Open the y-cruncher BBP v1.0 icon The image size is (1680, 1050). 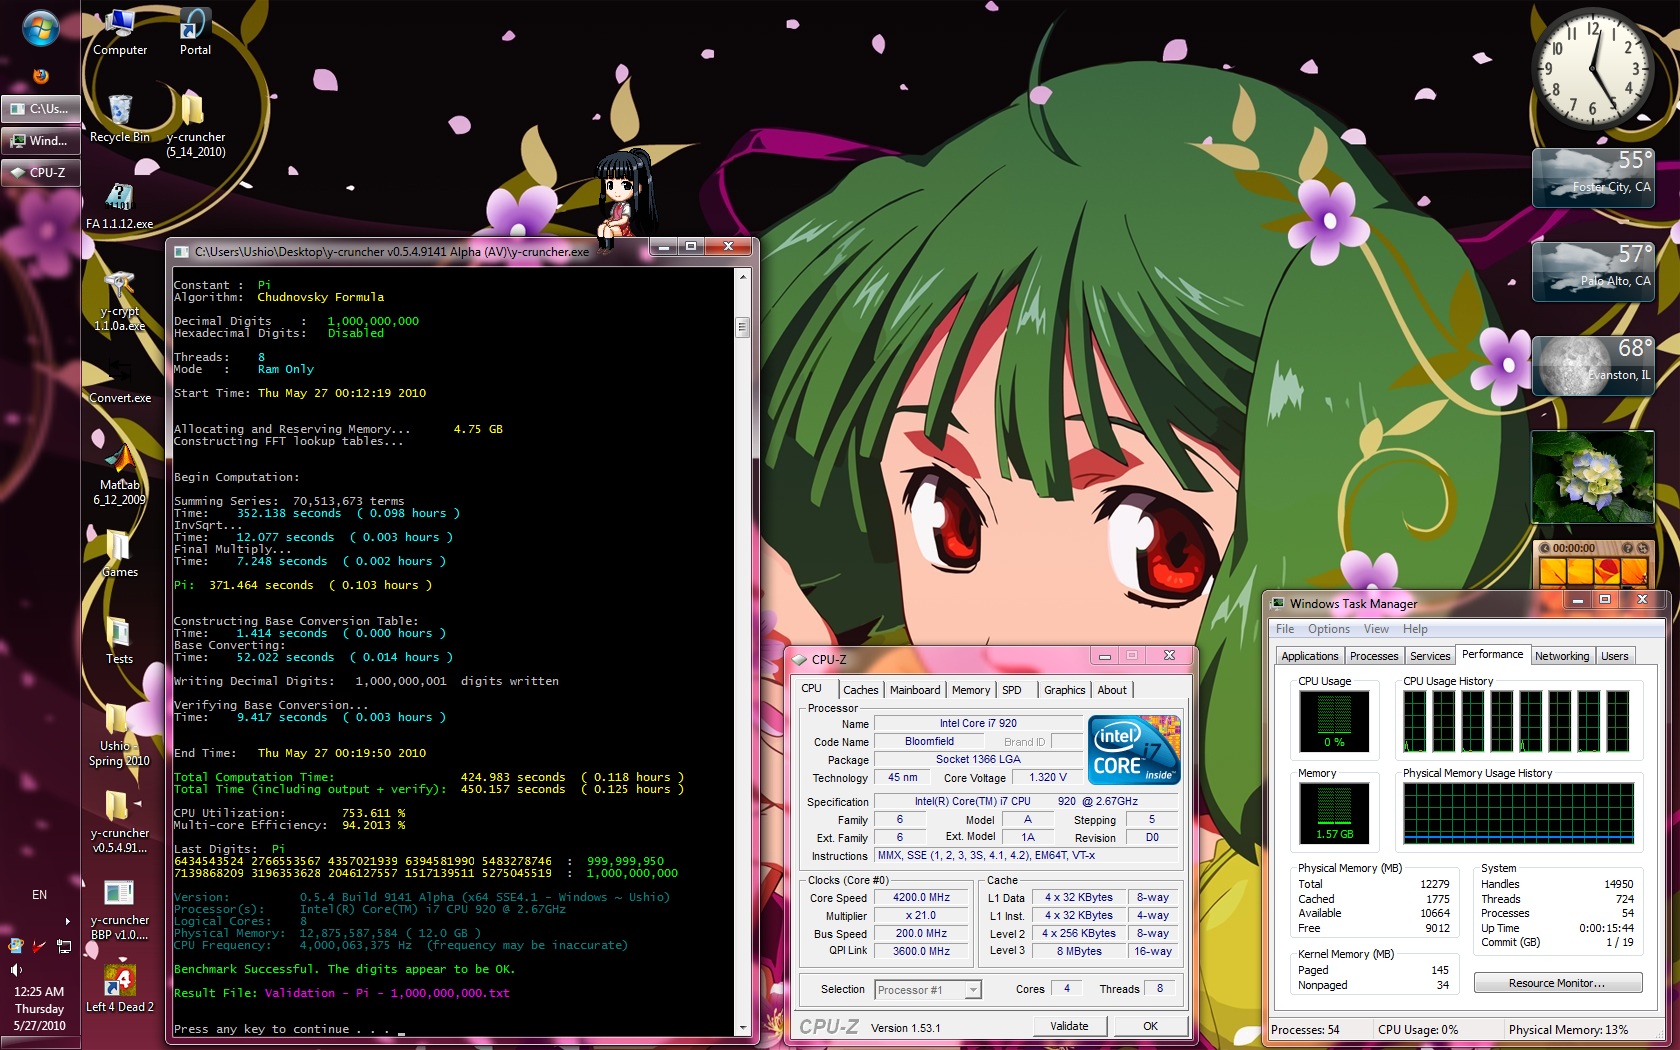pos(120,909)
